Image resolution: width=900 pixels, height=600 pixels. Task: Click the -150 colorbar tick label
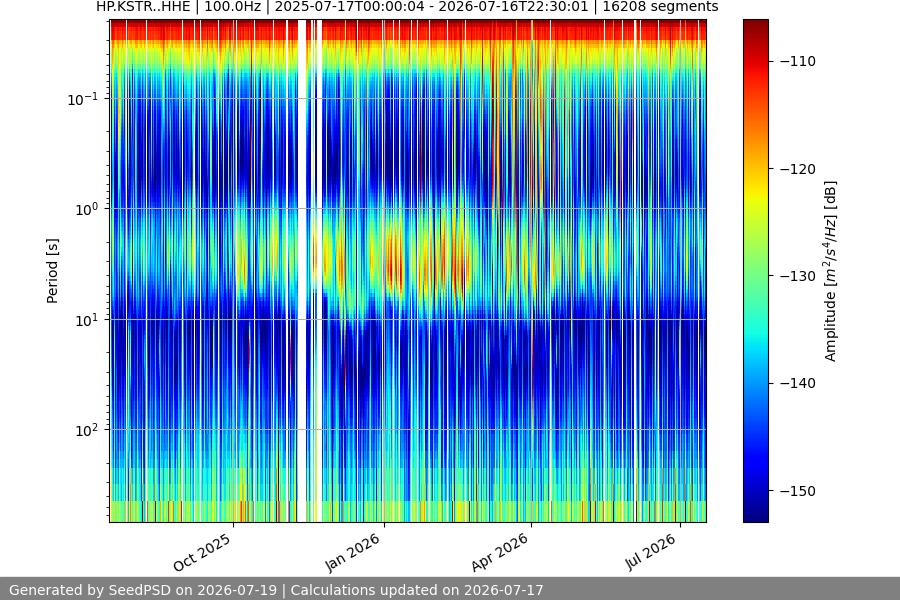(798, 491)
